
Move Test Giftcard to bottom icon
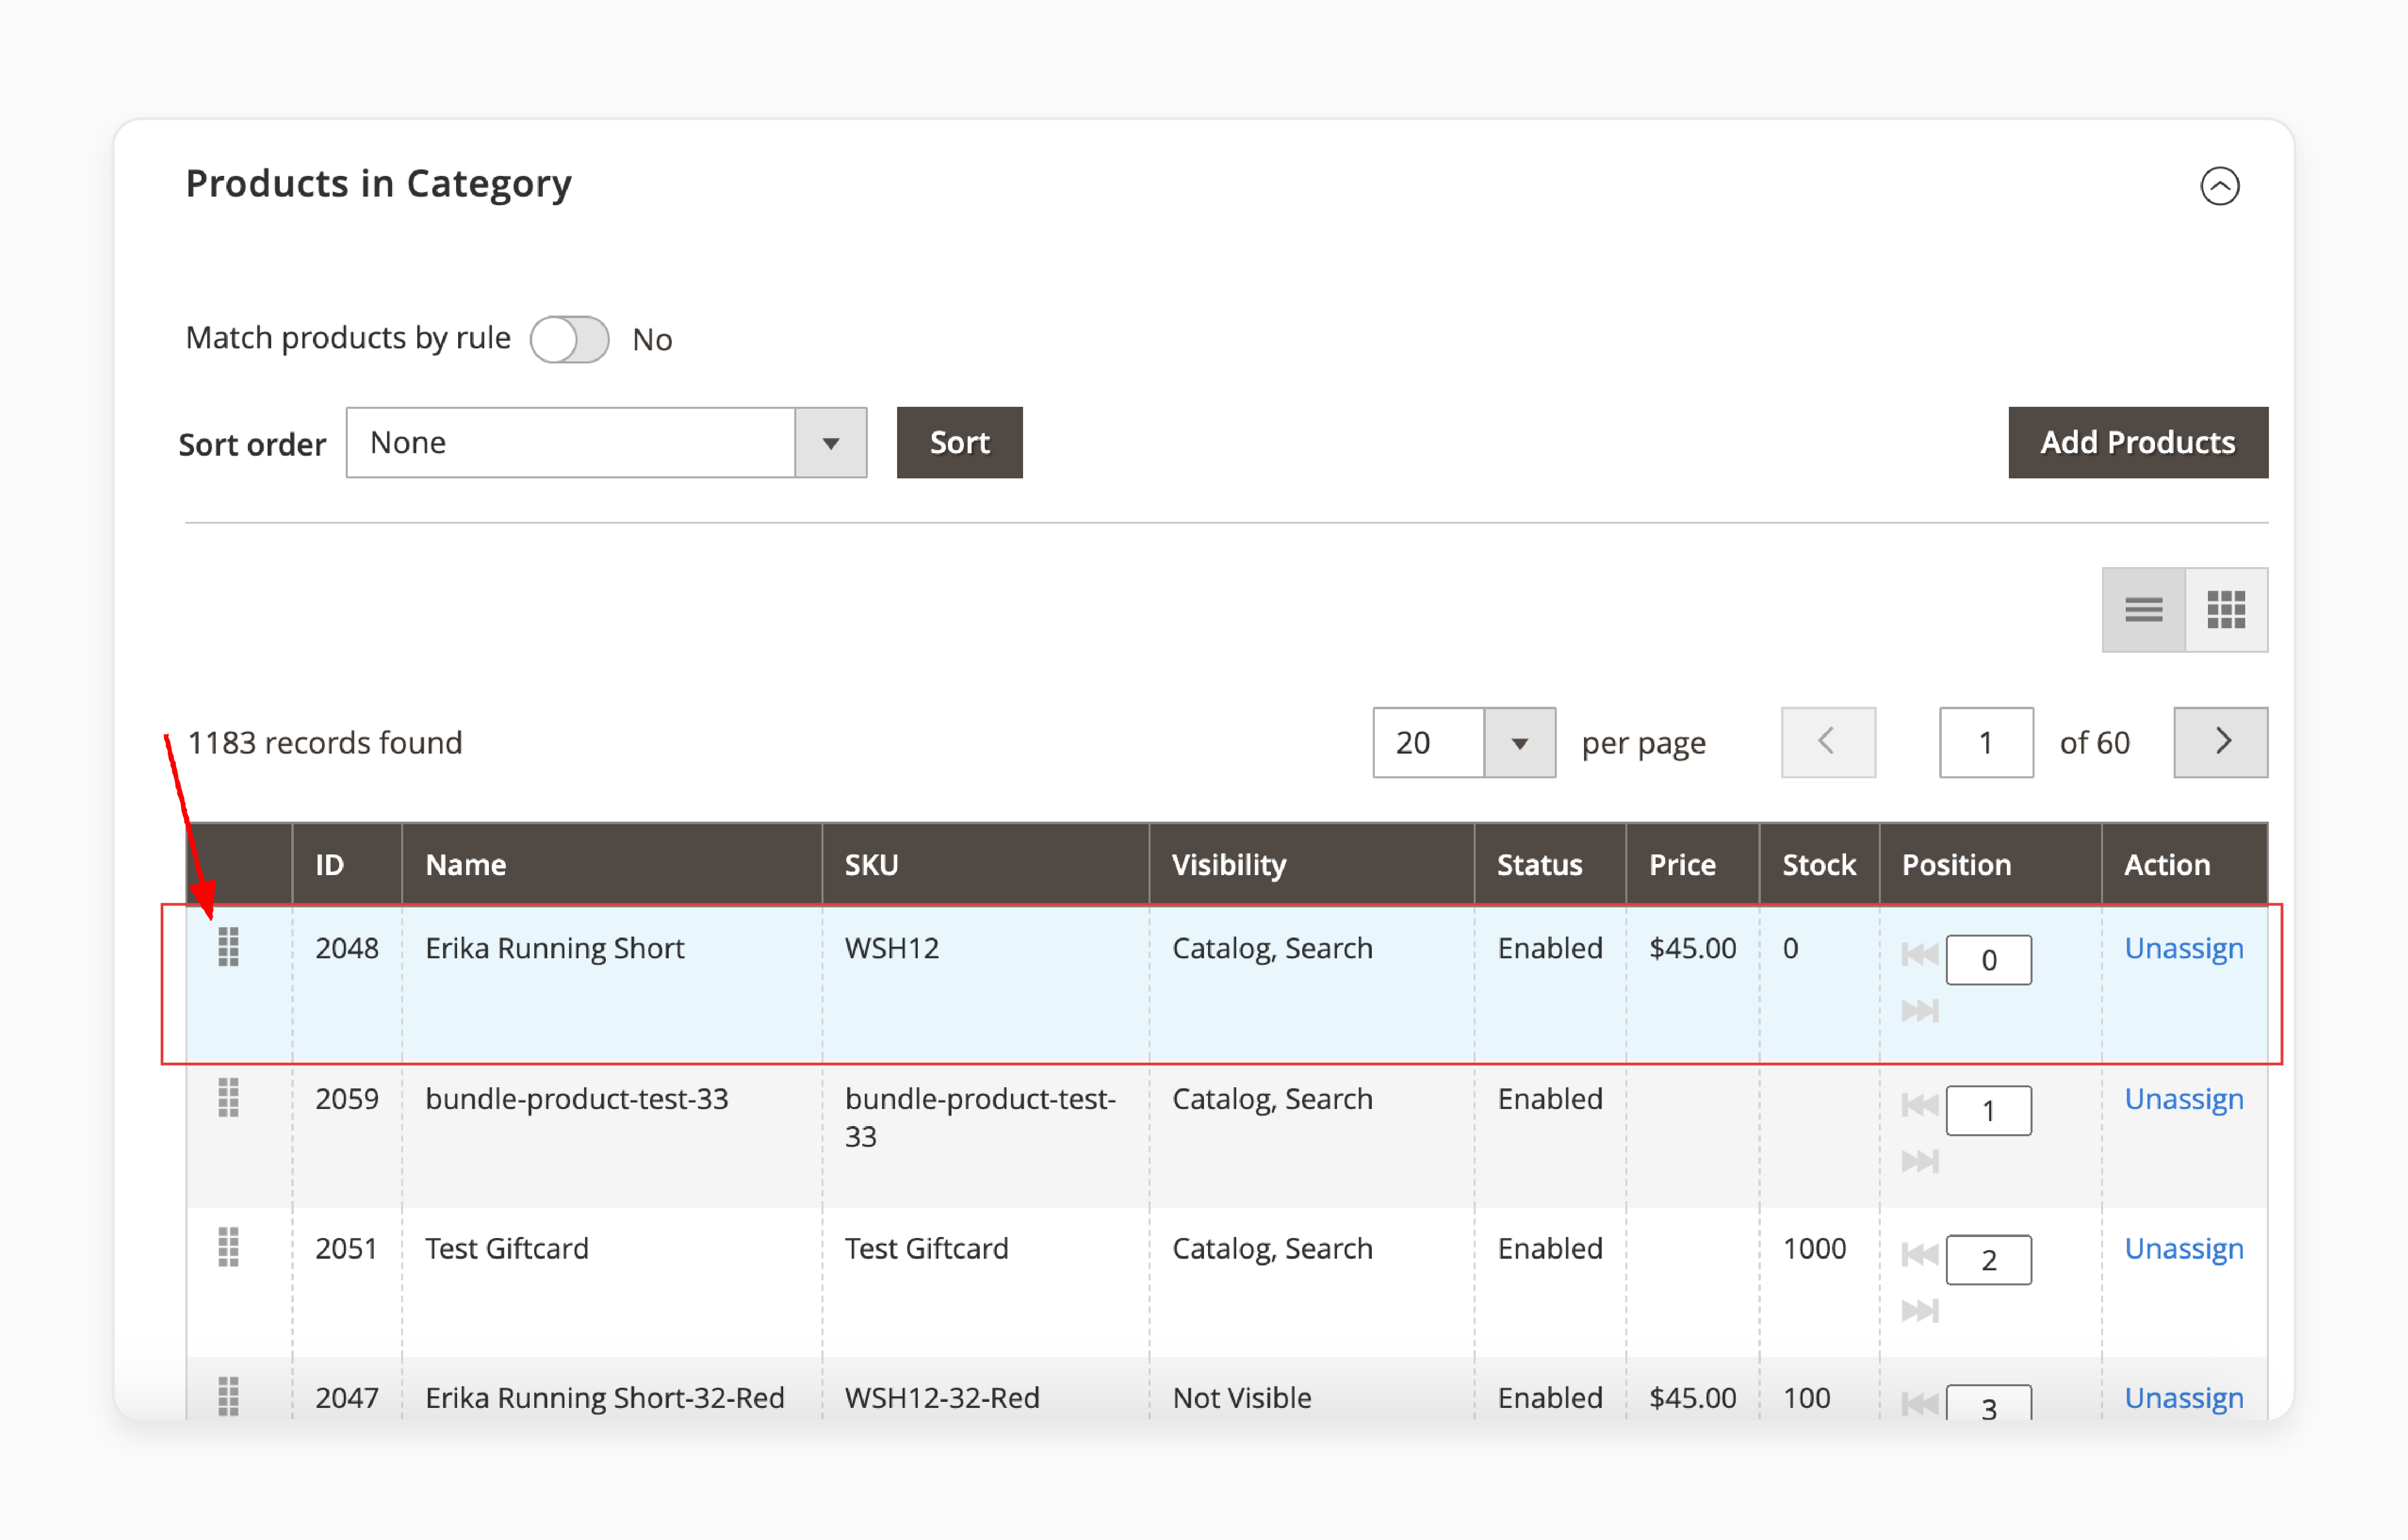pos(1920,1310)
